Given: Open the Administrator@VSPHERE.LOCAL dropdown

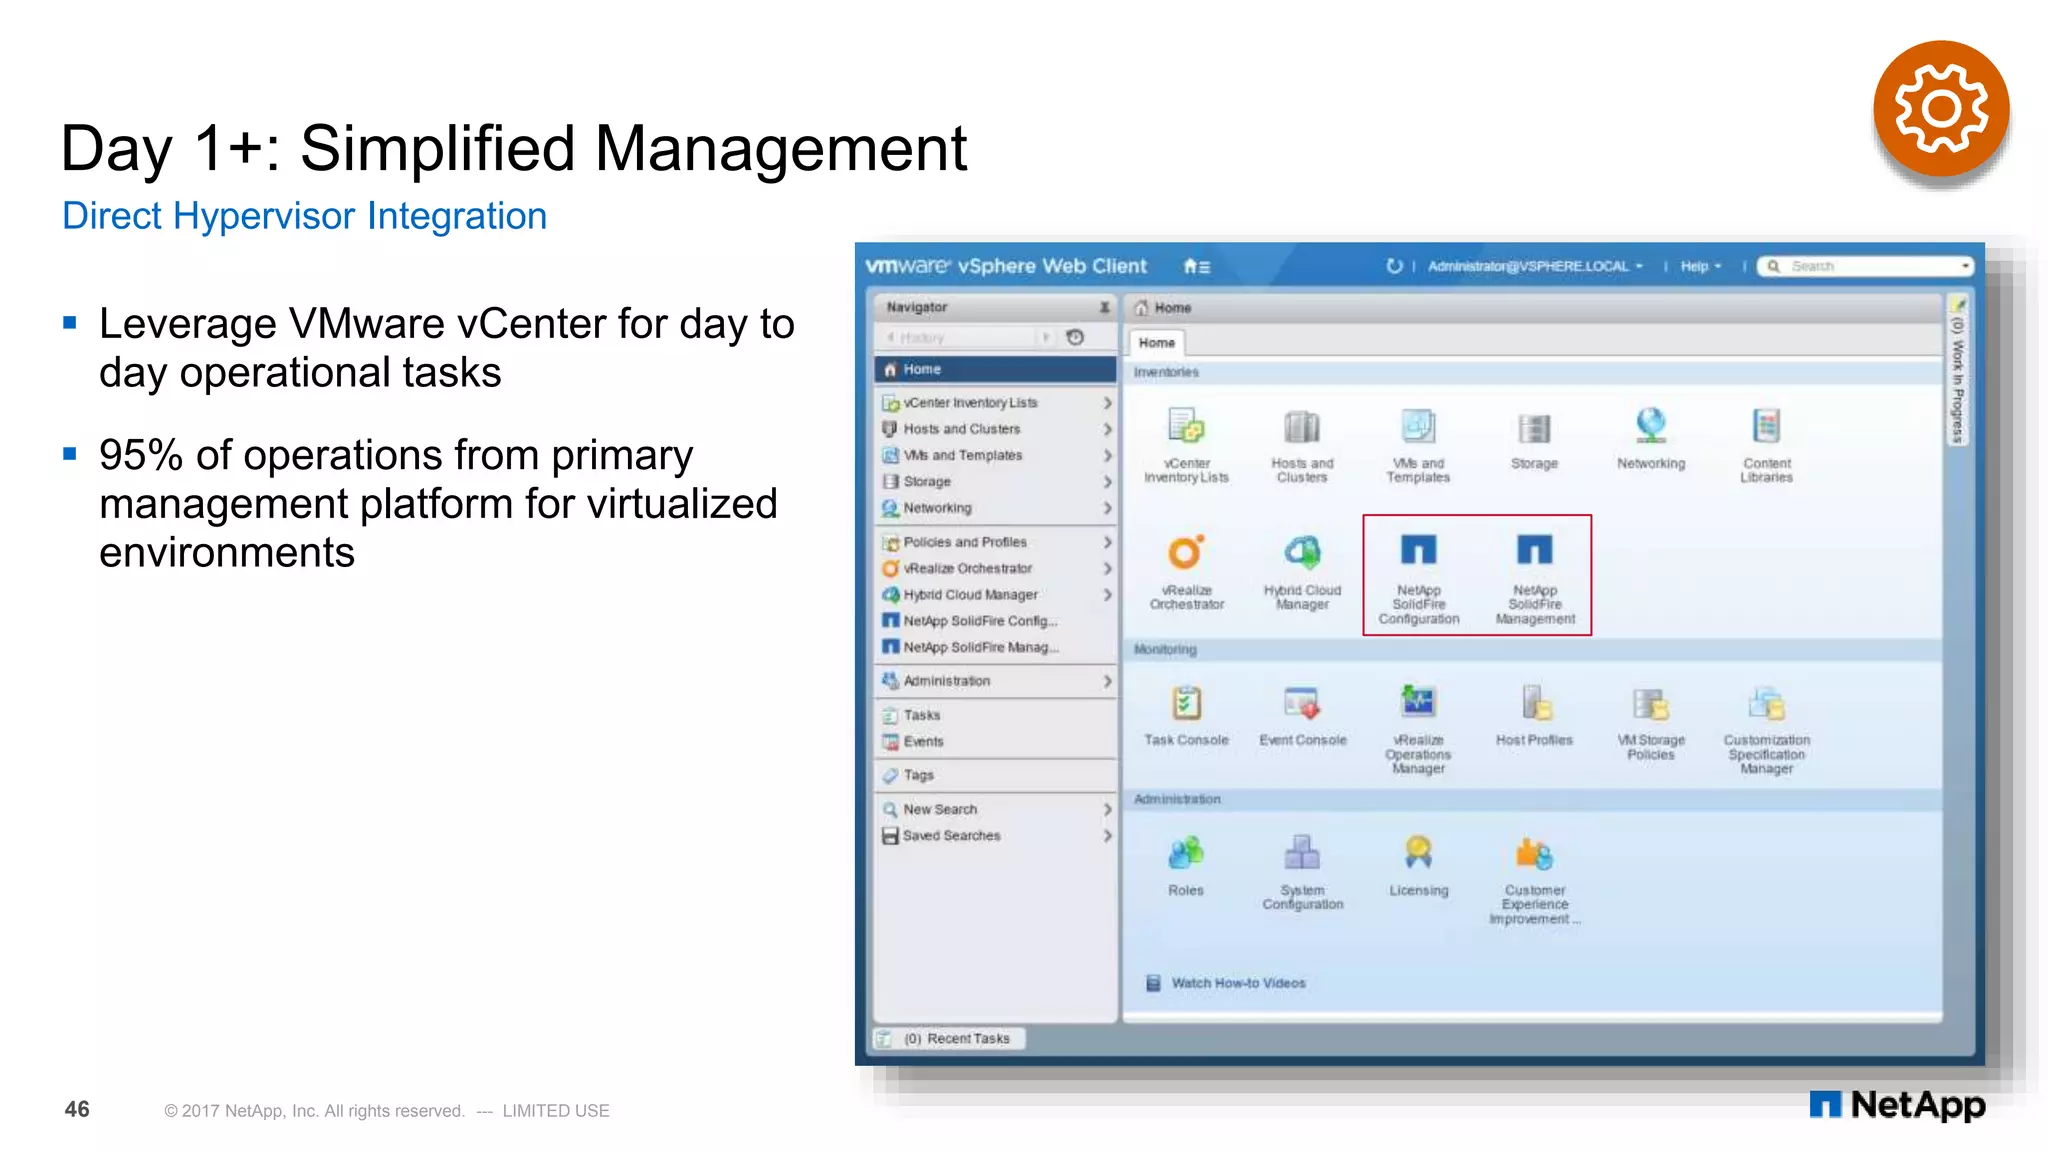Looking at the screenshot, I should click(x=1535, y=266).
